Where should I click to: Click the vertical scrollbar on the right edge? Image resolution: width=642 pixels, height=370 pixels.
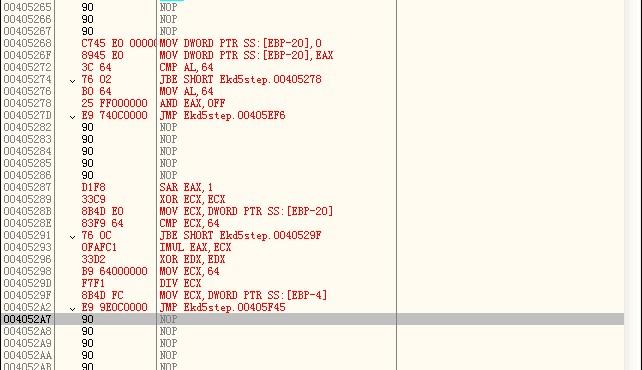[x=633, y=185]
